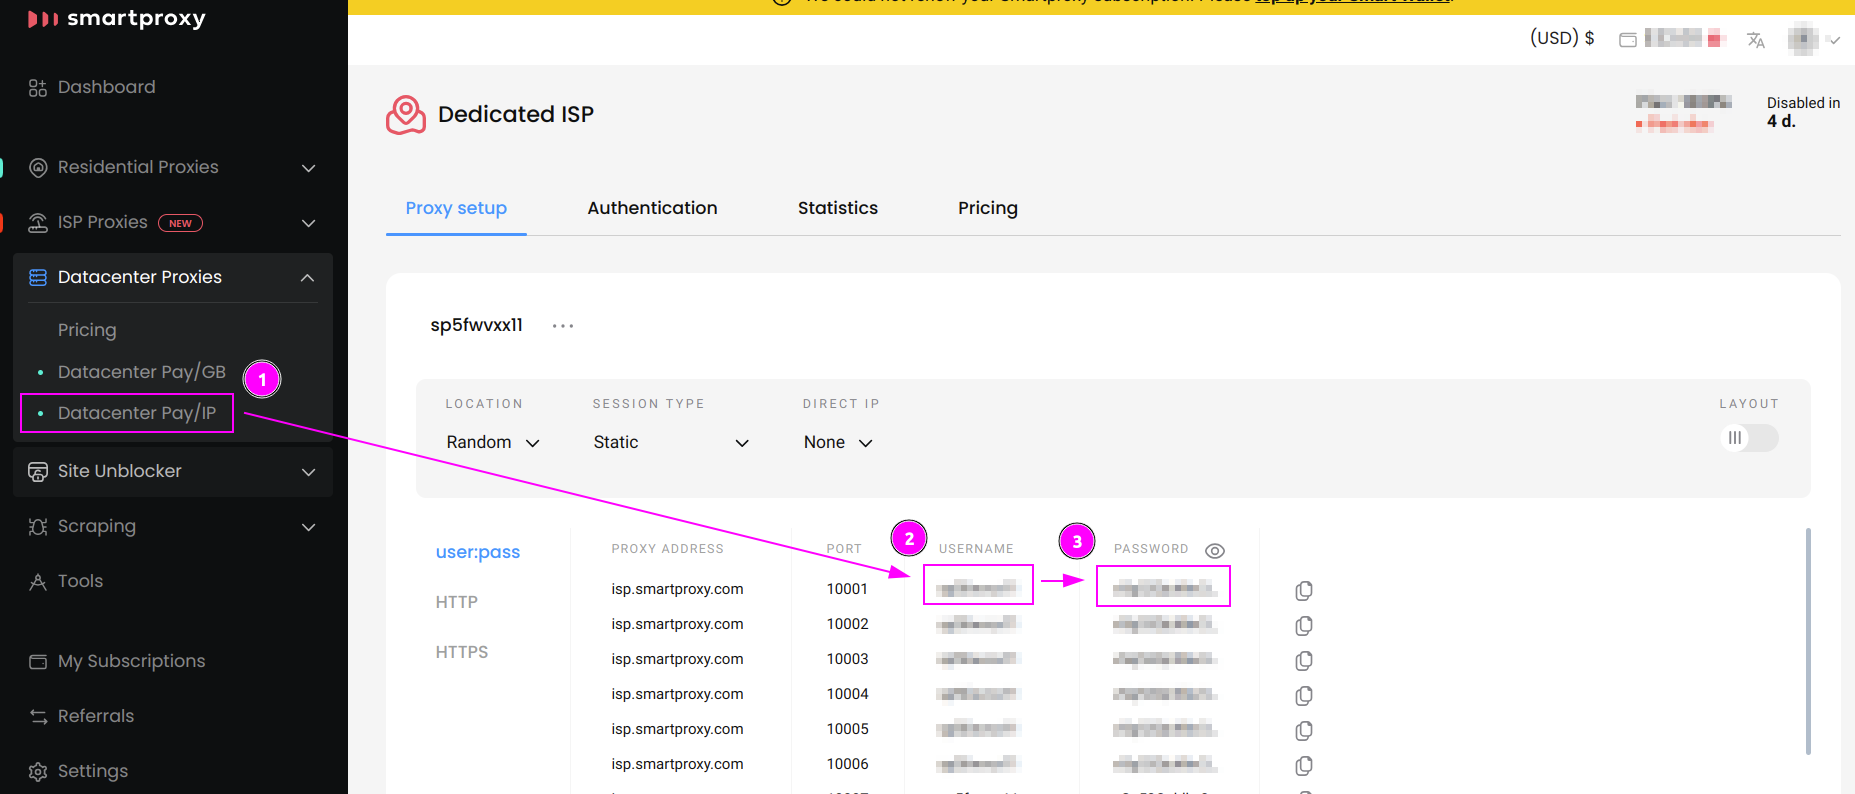Click the ISP Proxies NEW badge
The width and height of the screenshot is (1855, 794).
[x=181, y=223]
